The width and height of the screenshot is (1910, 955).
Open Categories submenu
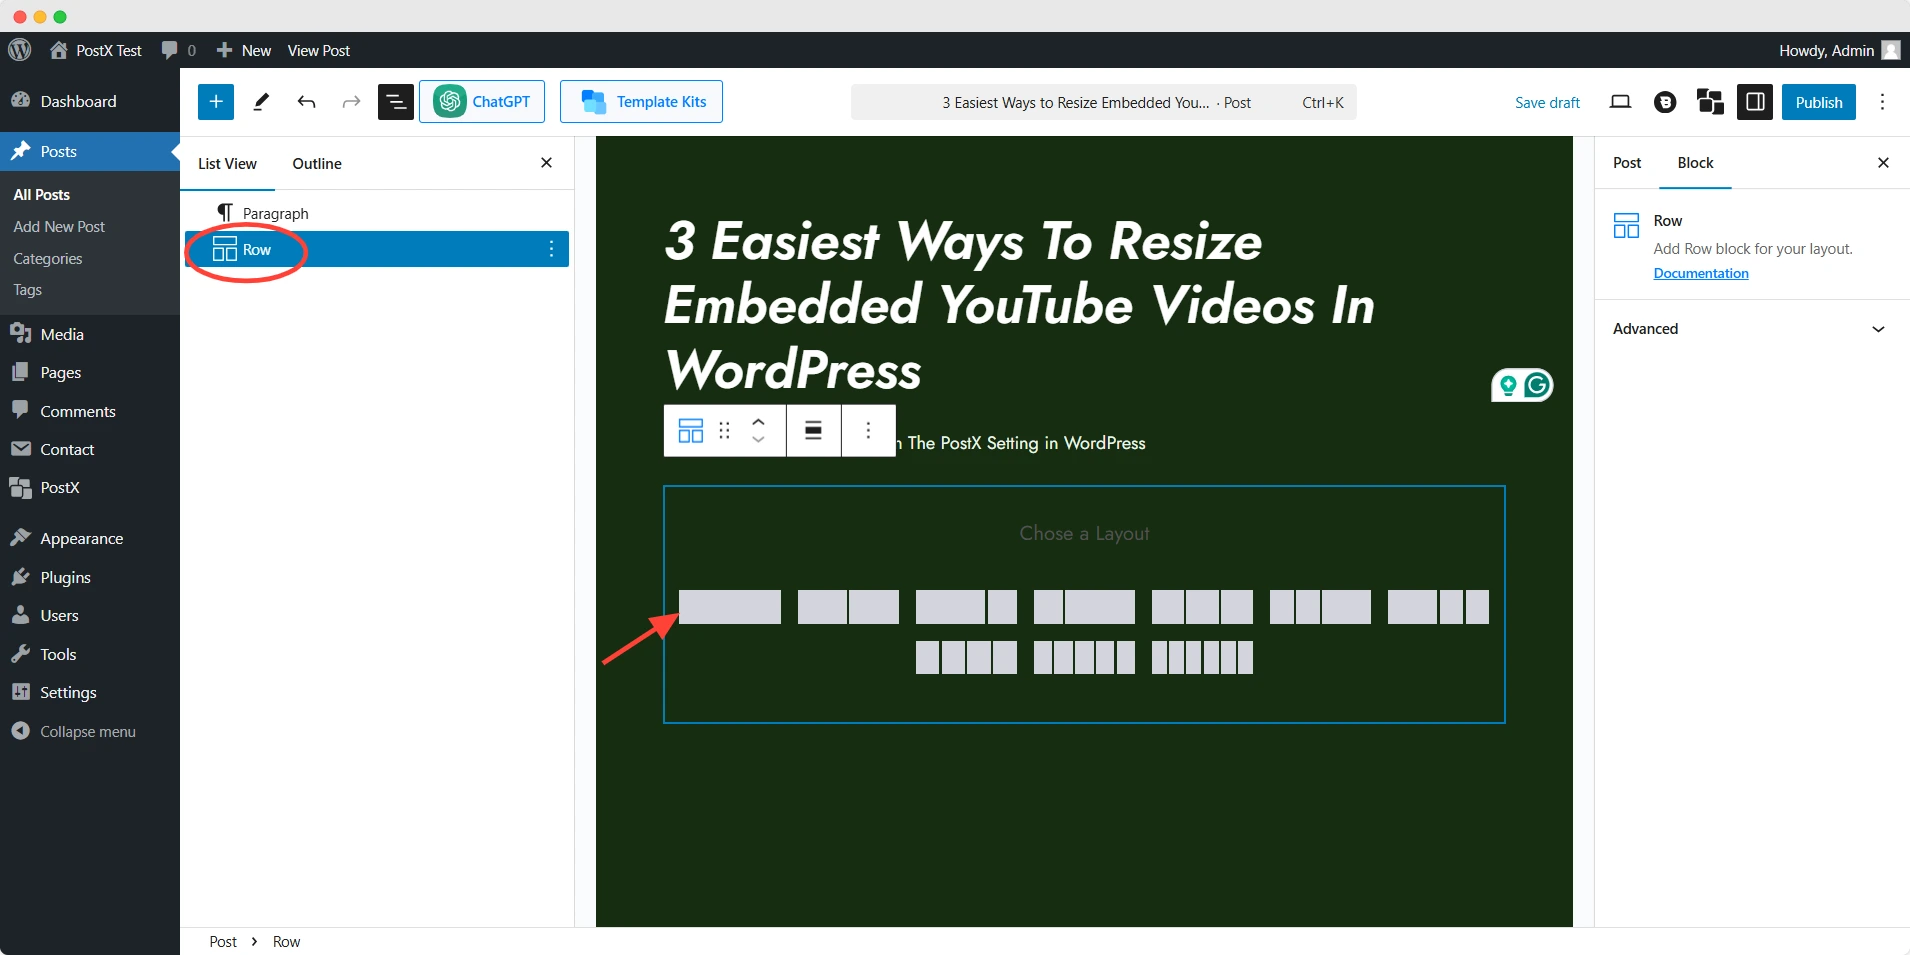point(48,259)
